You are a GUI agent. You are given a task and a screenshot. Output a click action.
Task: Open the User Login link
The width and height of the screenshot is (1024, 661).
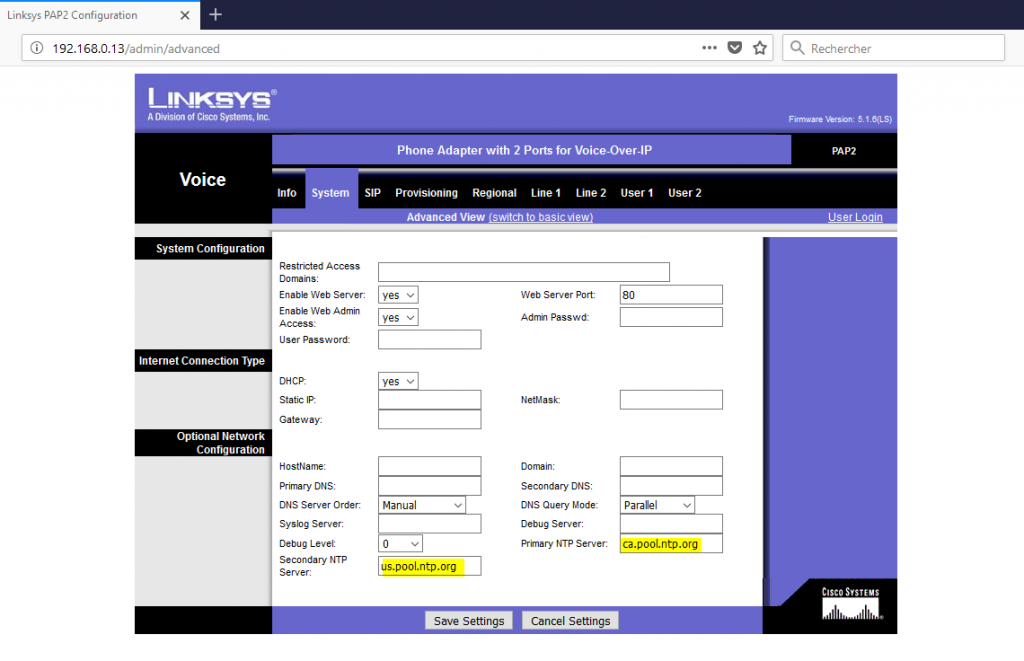point(855,216)
